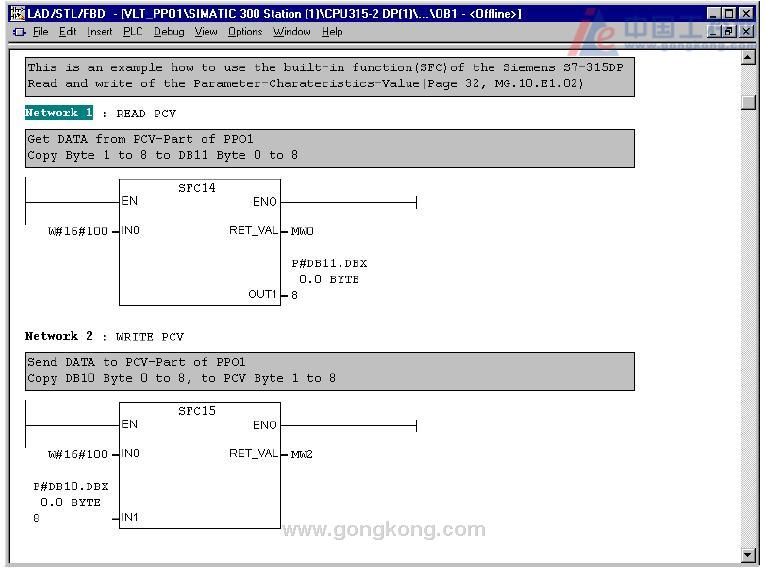The width and height of the screenshot is (767, 570).
Task: Open the Window menu
Action: tap(292, 32)
